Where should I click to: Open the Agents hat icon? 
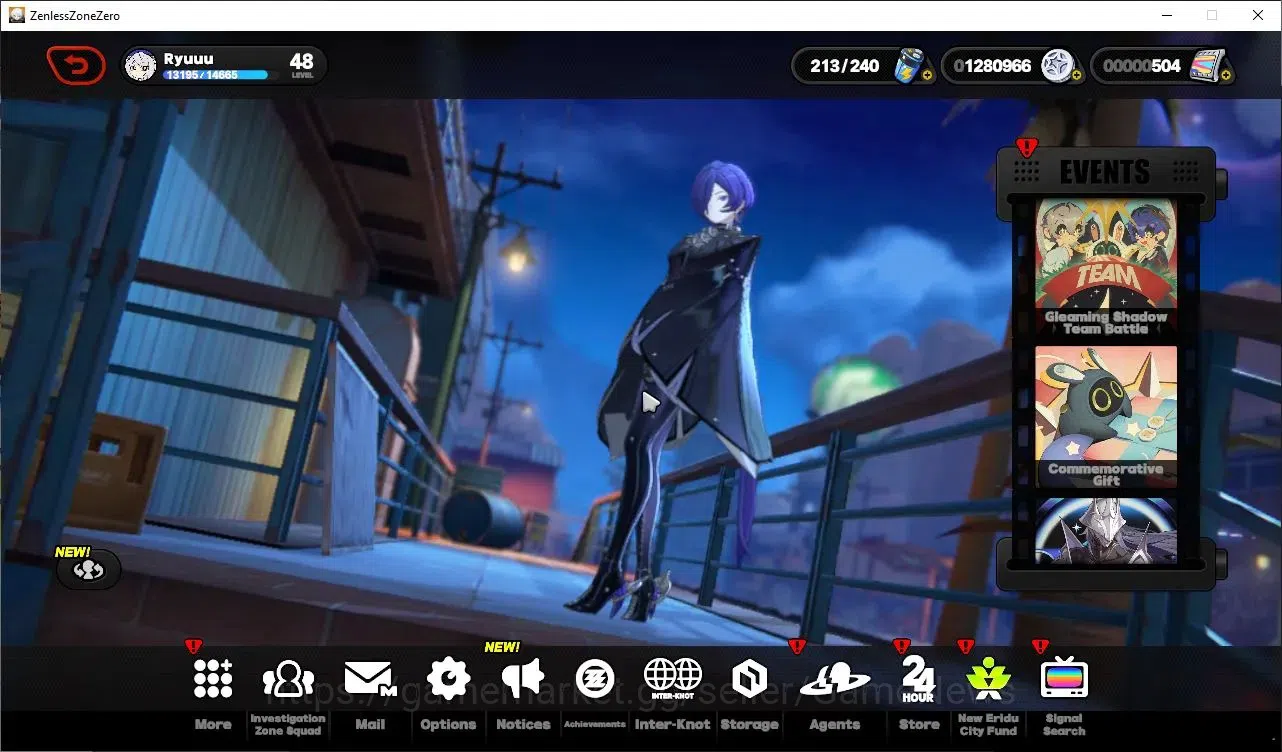pos(835,680)
